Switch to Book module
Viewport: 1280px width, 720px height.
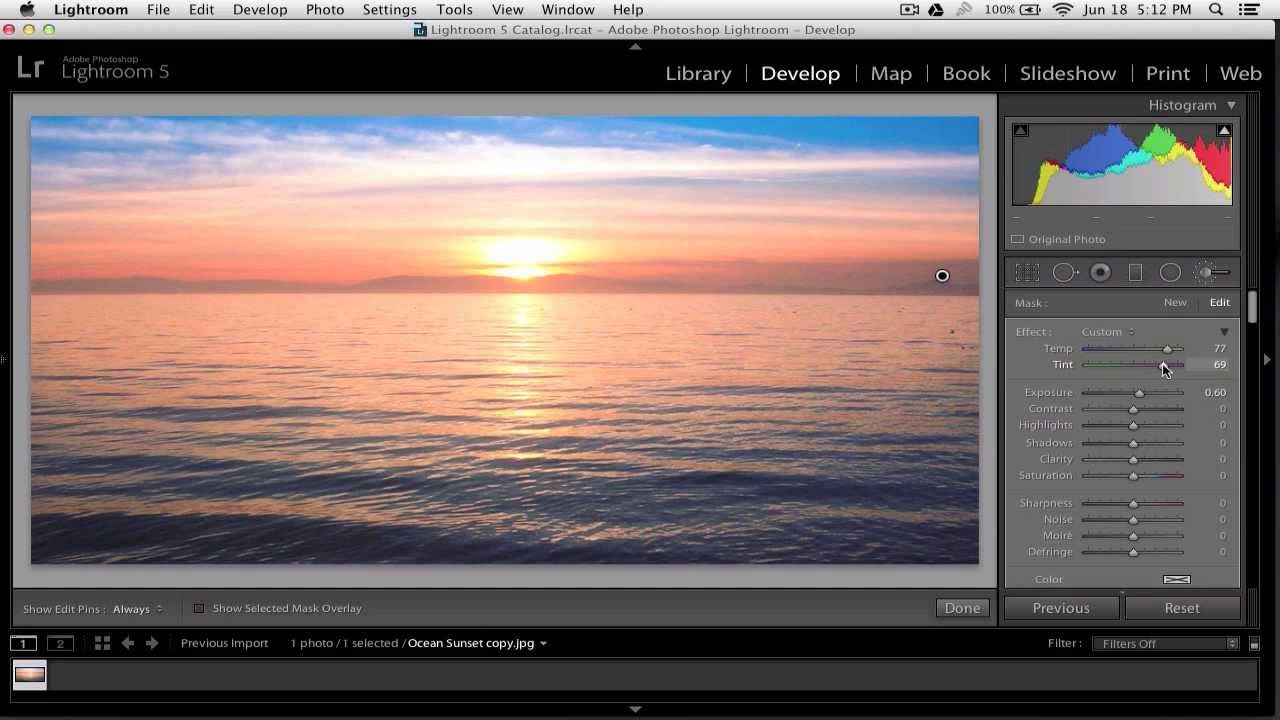pyautogui.click(x=966, y=73)
